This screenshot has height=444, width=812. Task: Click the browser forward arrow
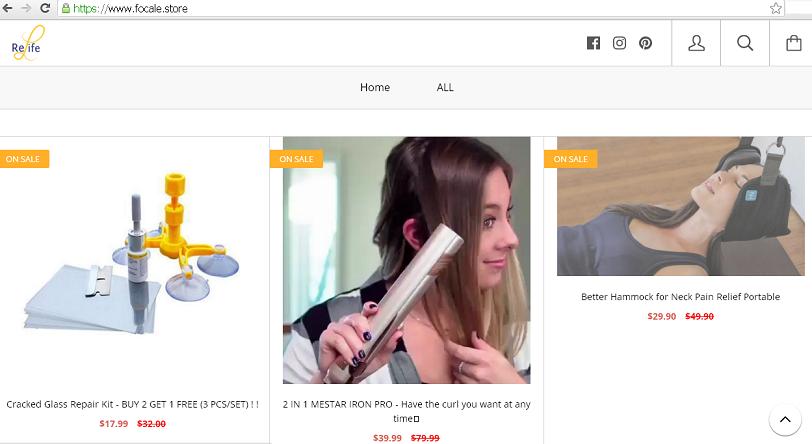[26, 8]
